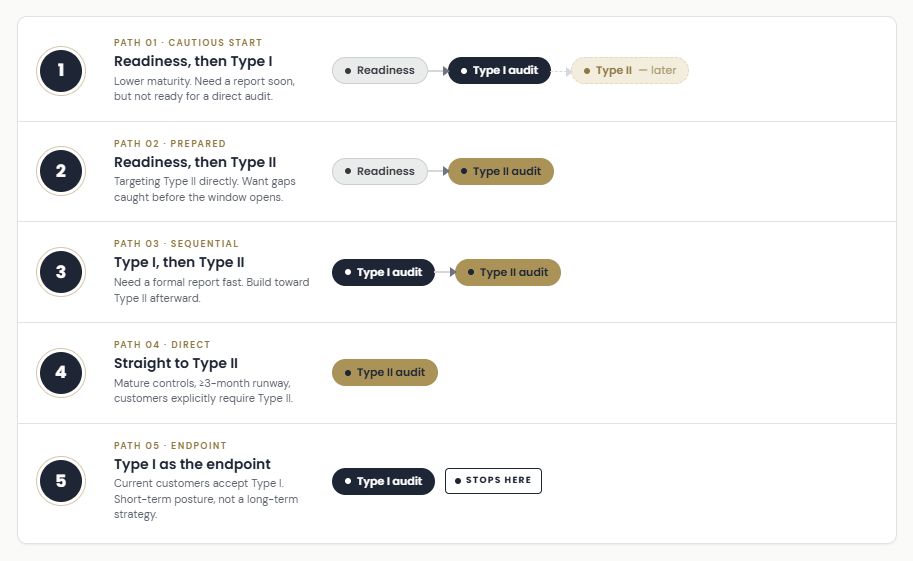Open the 'Straight to Type II' heading
Image resolution: width=913 pixels, height=561 pixels.
176,364
